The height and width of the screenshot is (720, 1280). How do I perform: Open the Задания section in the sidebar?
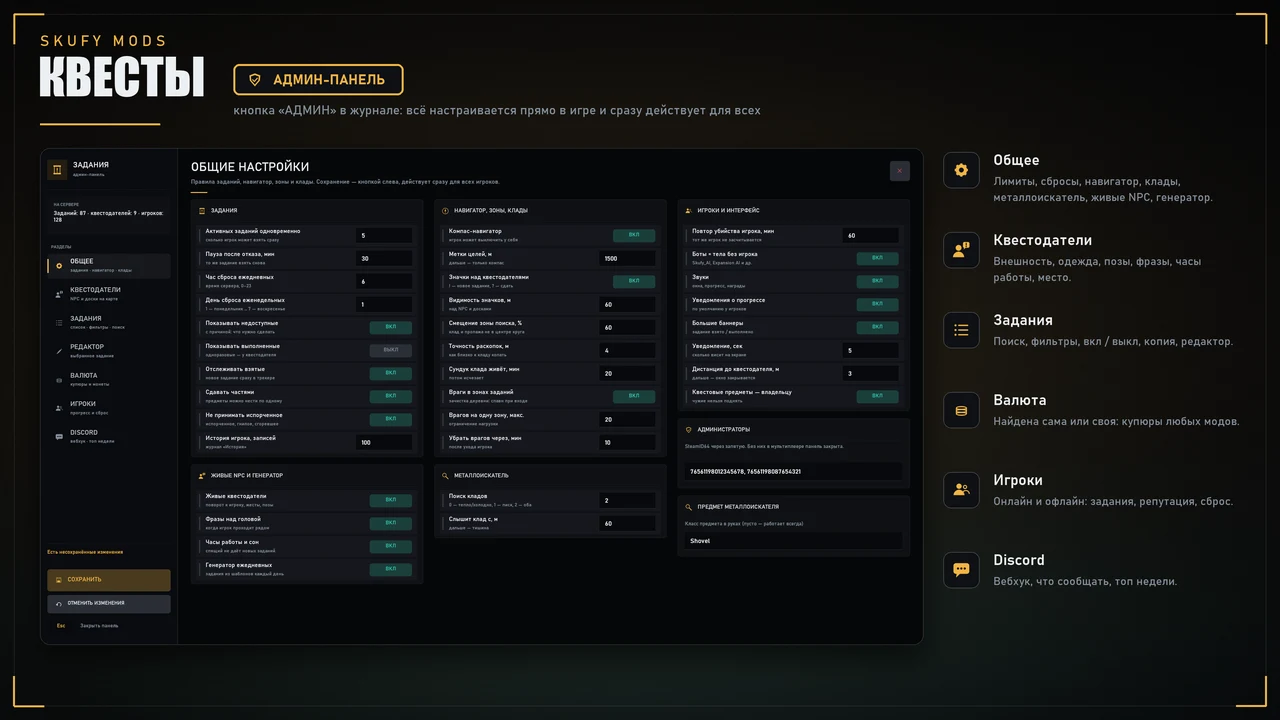coord(109,322)
